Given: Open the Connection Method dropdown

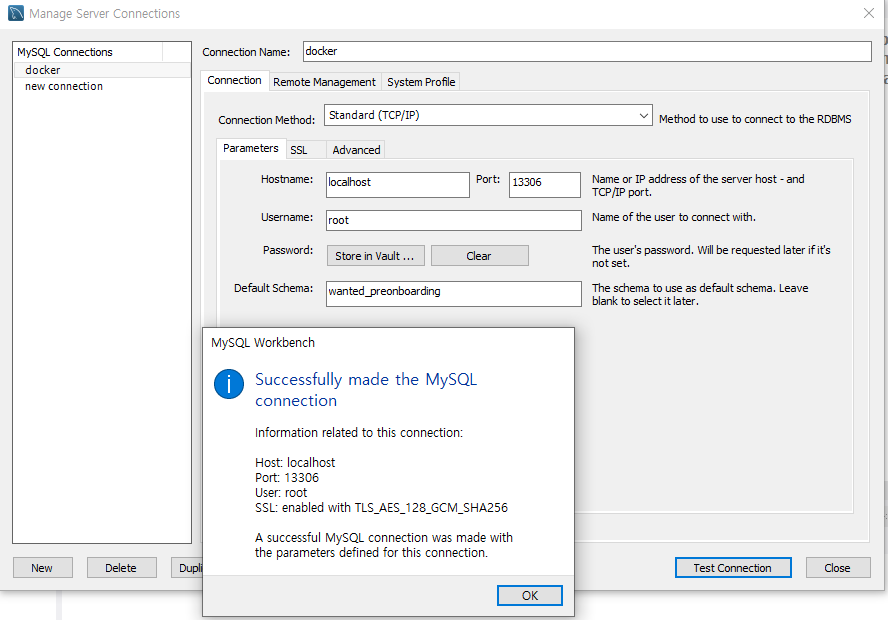Looking at the screenshot, I should [x=488, y=116].
